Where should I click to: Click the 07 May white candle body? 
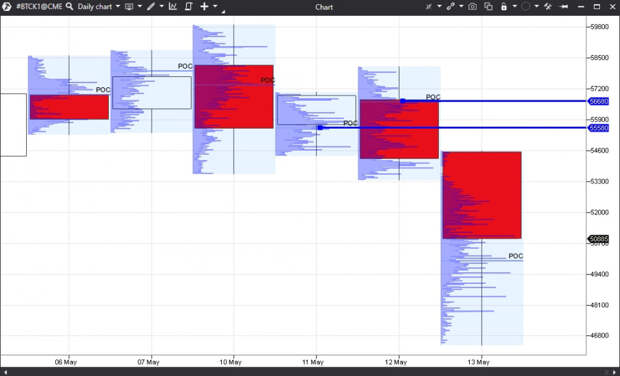pos(152,93)
